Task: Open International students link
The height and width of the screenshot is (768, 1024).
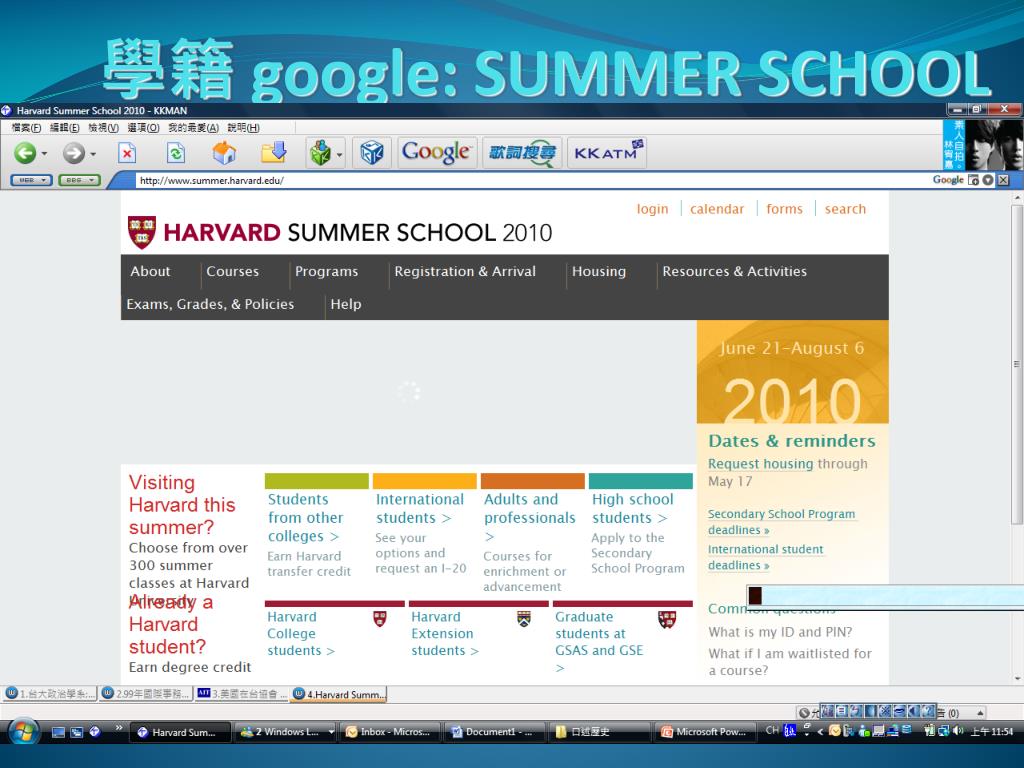Action: click(420, 508)
